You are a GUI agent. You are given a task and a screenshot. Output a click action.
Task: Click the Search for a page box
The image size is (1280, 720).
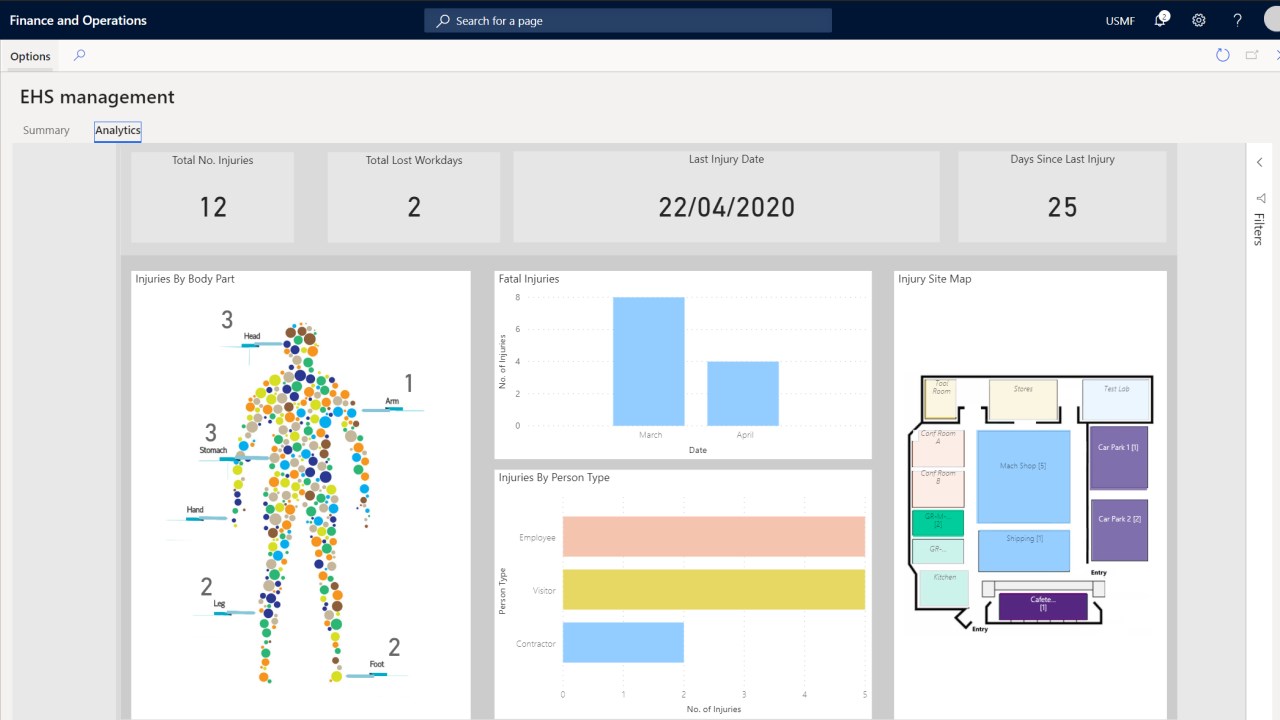(628, 20)
